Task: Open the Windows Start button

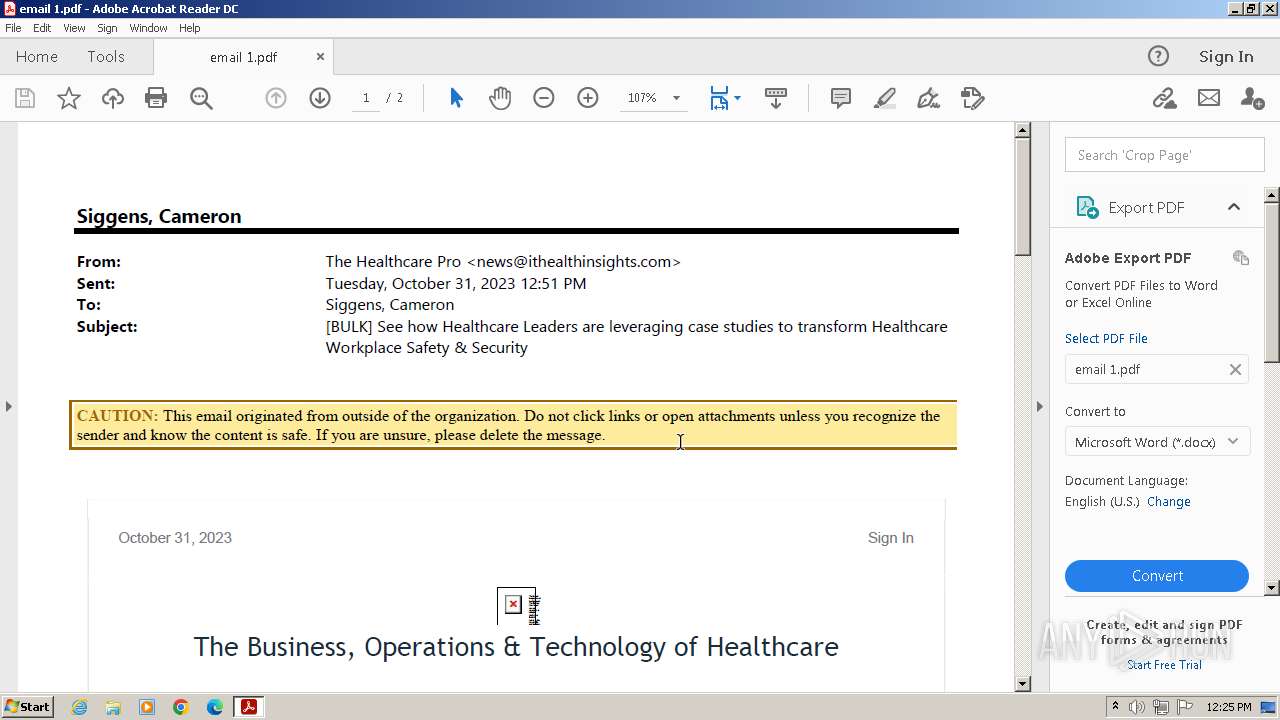Action: (x=27, y=707)
